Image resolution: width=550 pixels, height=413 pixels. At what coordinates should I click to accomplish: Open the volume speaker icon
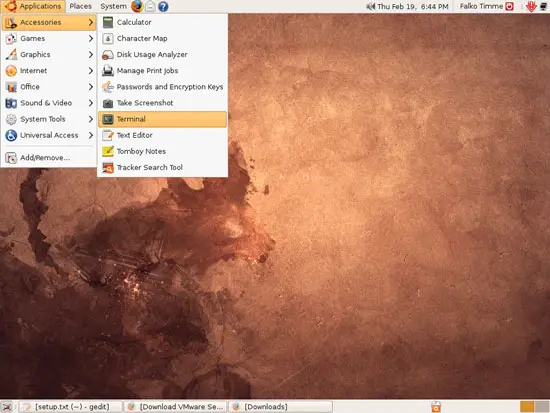(370, 6)
